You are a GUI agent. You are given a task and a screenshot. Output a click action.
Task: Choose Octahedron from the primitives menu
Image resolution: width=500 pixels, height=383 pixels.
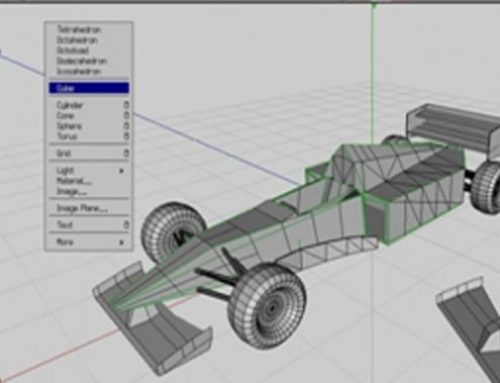(x=89, y=40)
